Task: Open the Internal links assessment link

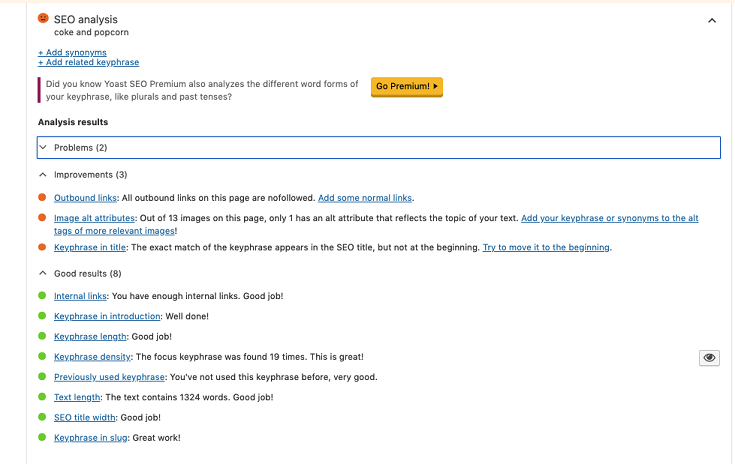Action: tap(80, 296)
